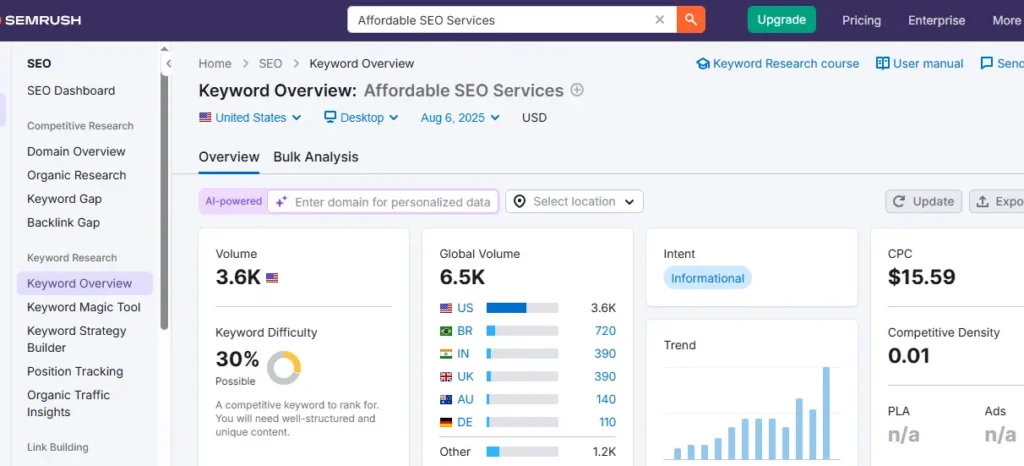
Task: Click the DE volume value 110
Action: (x=607, y=422)
